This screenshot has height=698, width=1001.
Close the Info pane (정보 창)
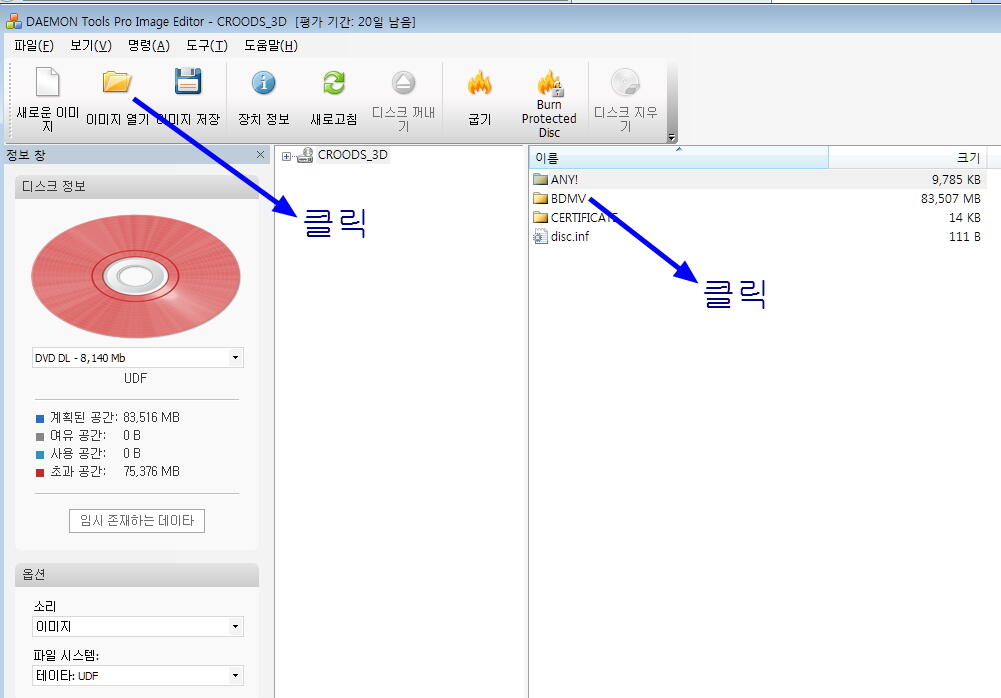260,155
